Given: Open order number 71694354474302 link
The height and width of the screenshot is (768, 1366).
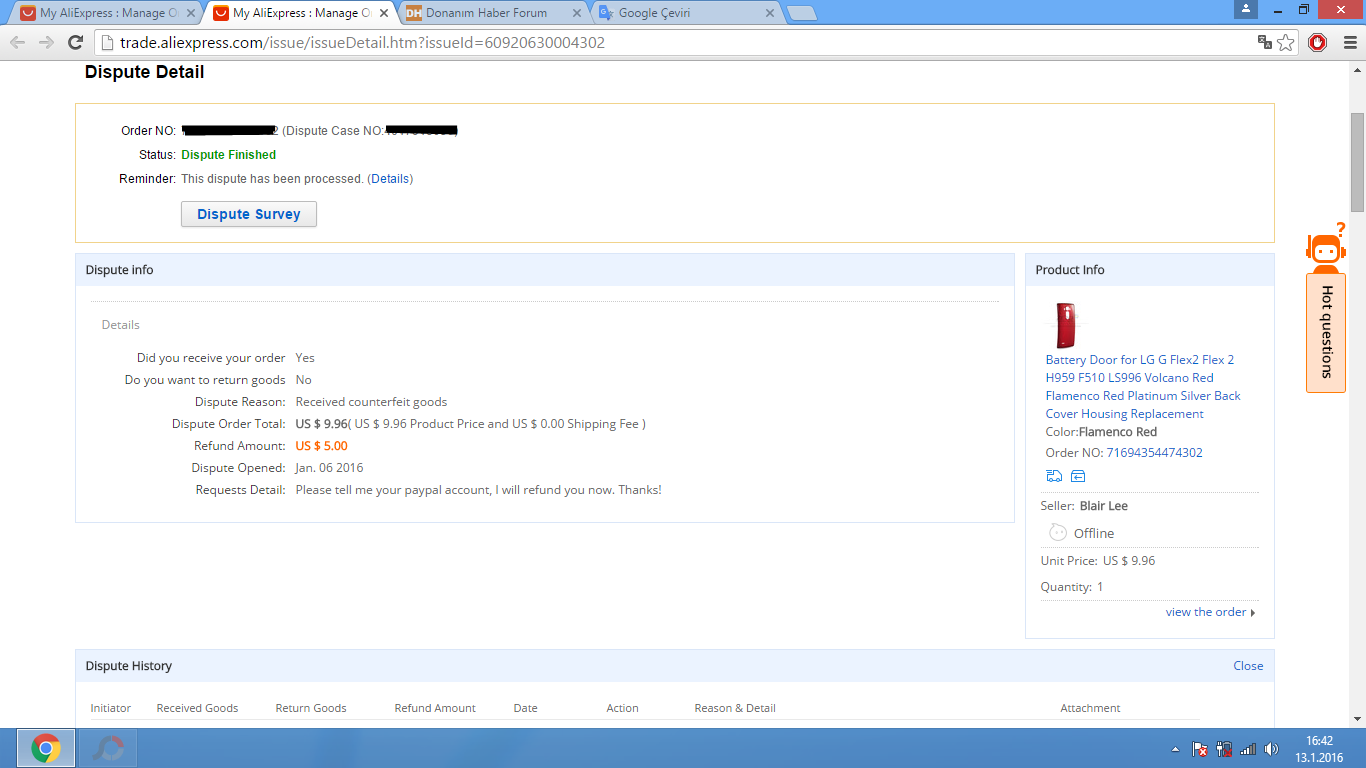Looking at the screenshot, I should tap(1154, 452).
